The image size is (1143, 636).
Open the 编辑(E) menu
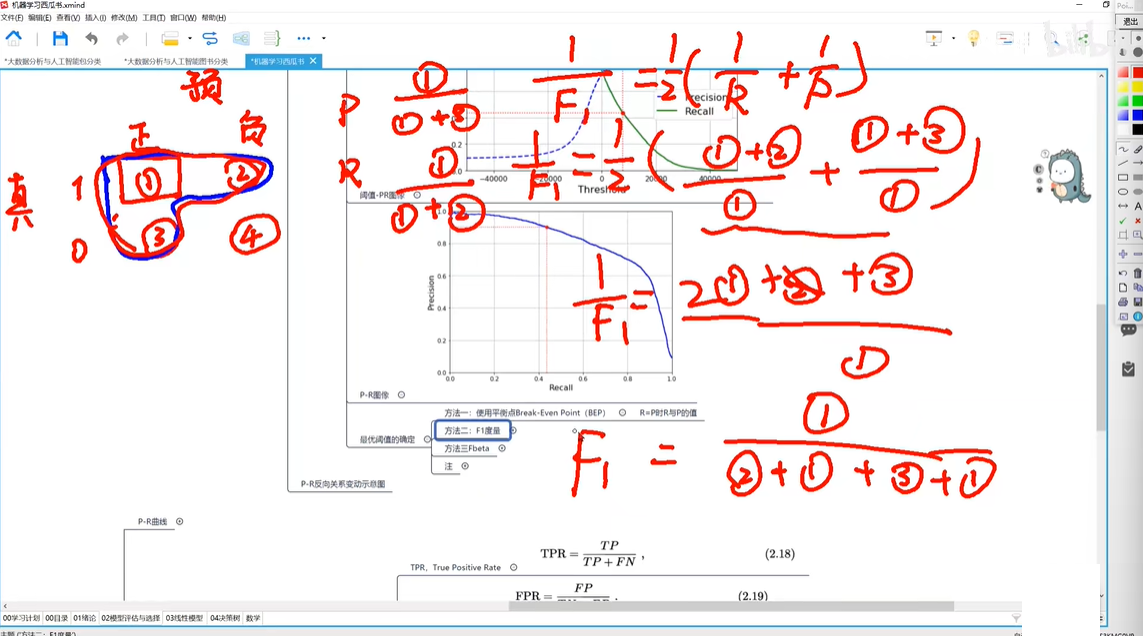point(39,18)
